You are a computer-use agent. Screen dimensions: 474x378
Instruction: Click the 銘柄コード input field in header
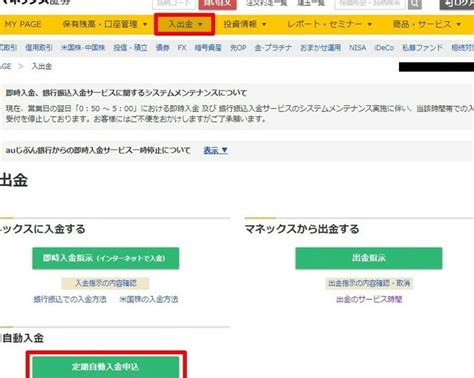[174, 3]
